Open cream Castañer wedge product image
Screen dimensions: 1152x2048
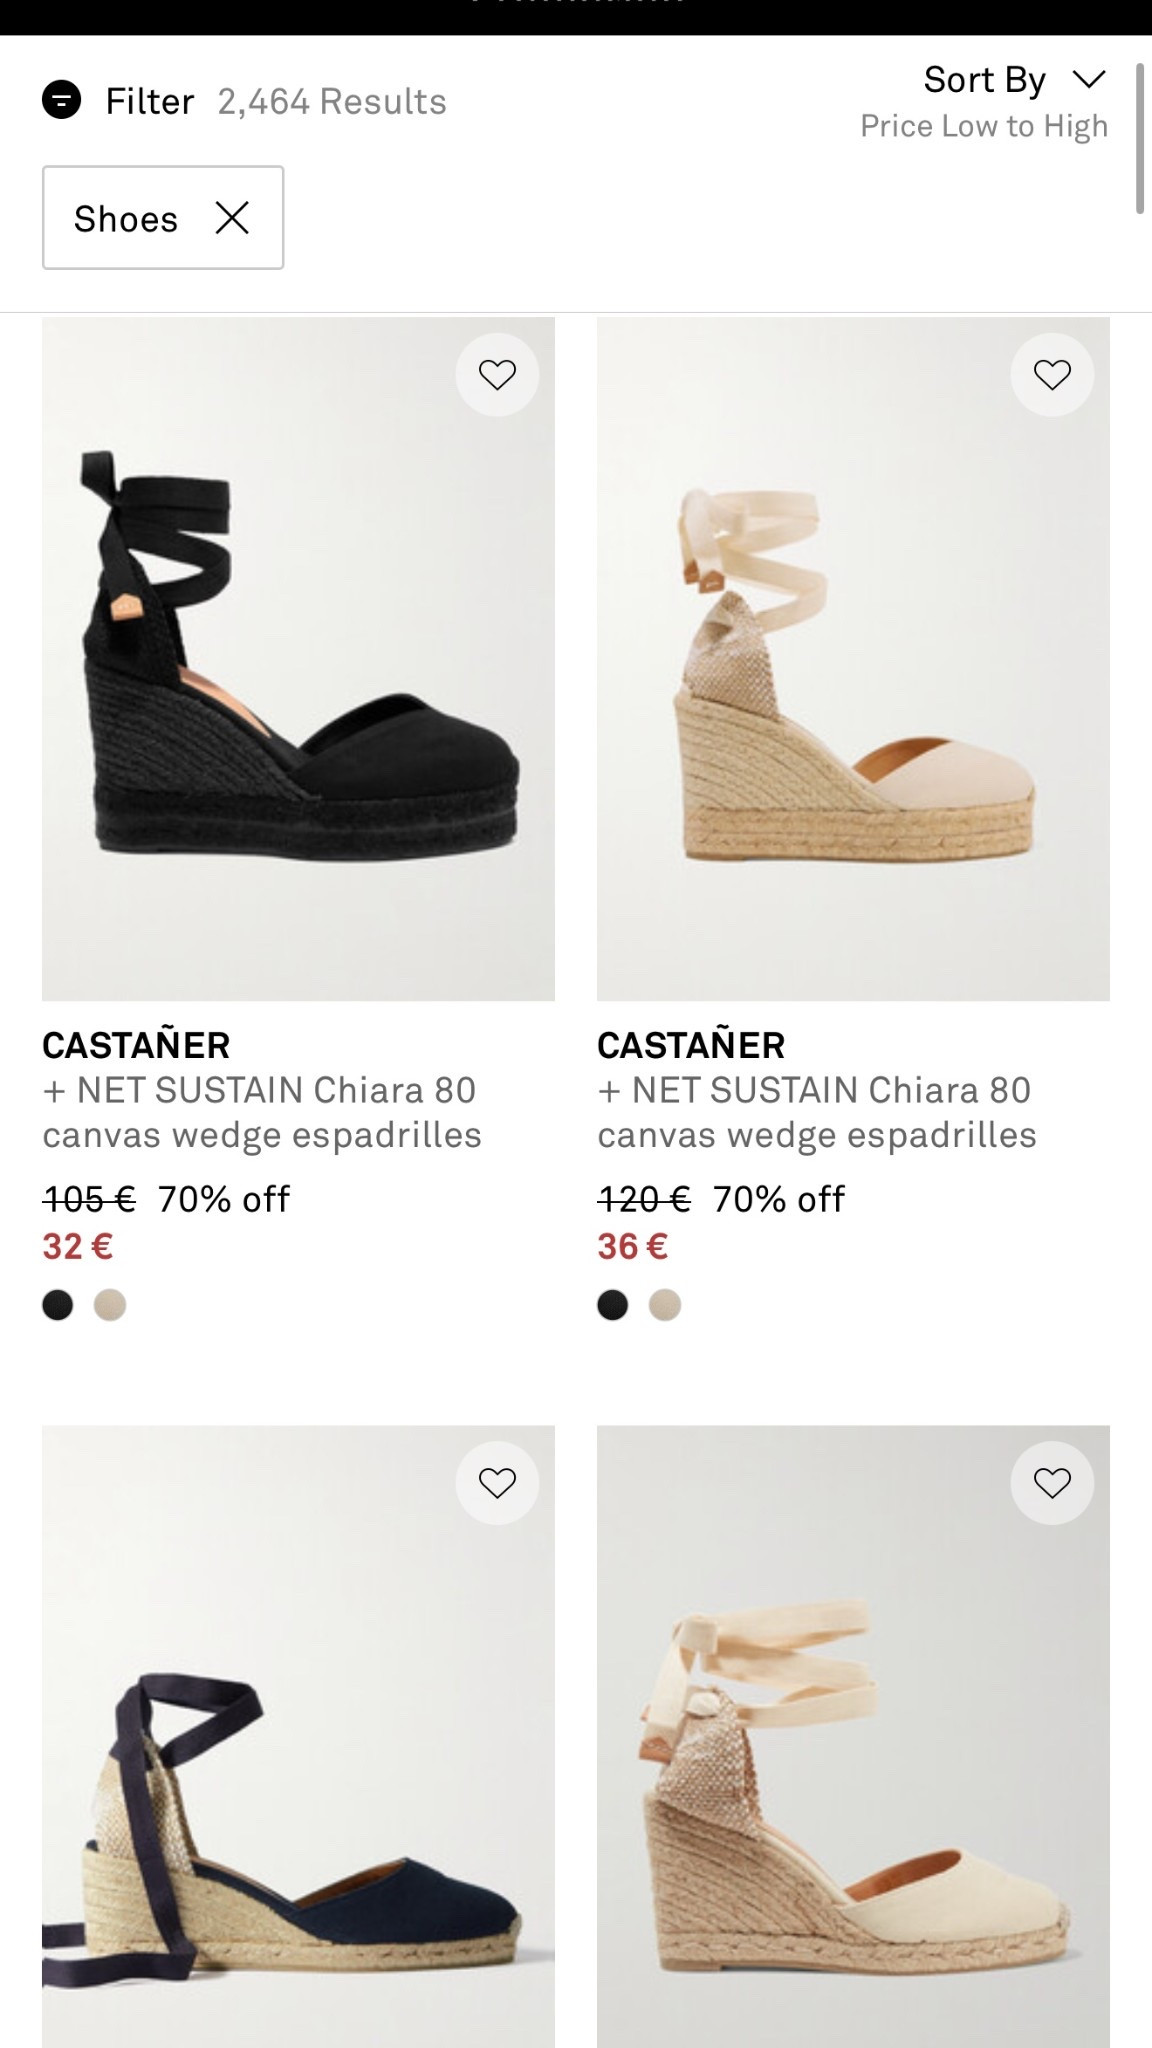pyautogui.click(x=853, y=660)
